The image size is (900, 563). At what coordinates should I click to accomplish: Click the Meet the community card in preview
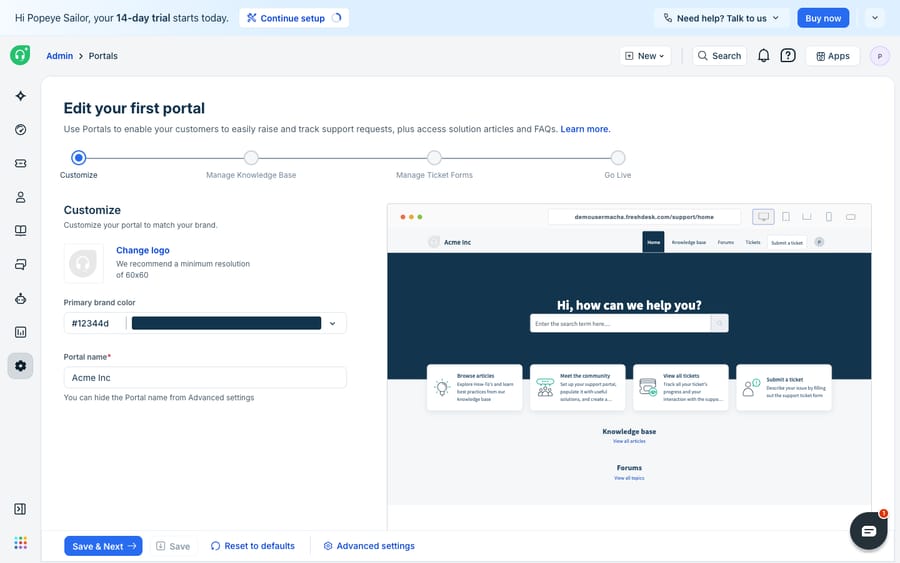[x=577, y=387]
